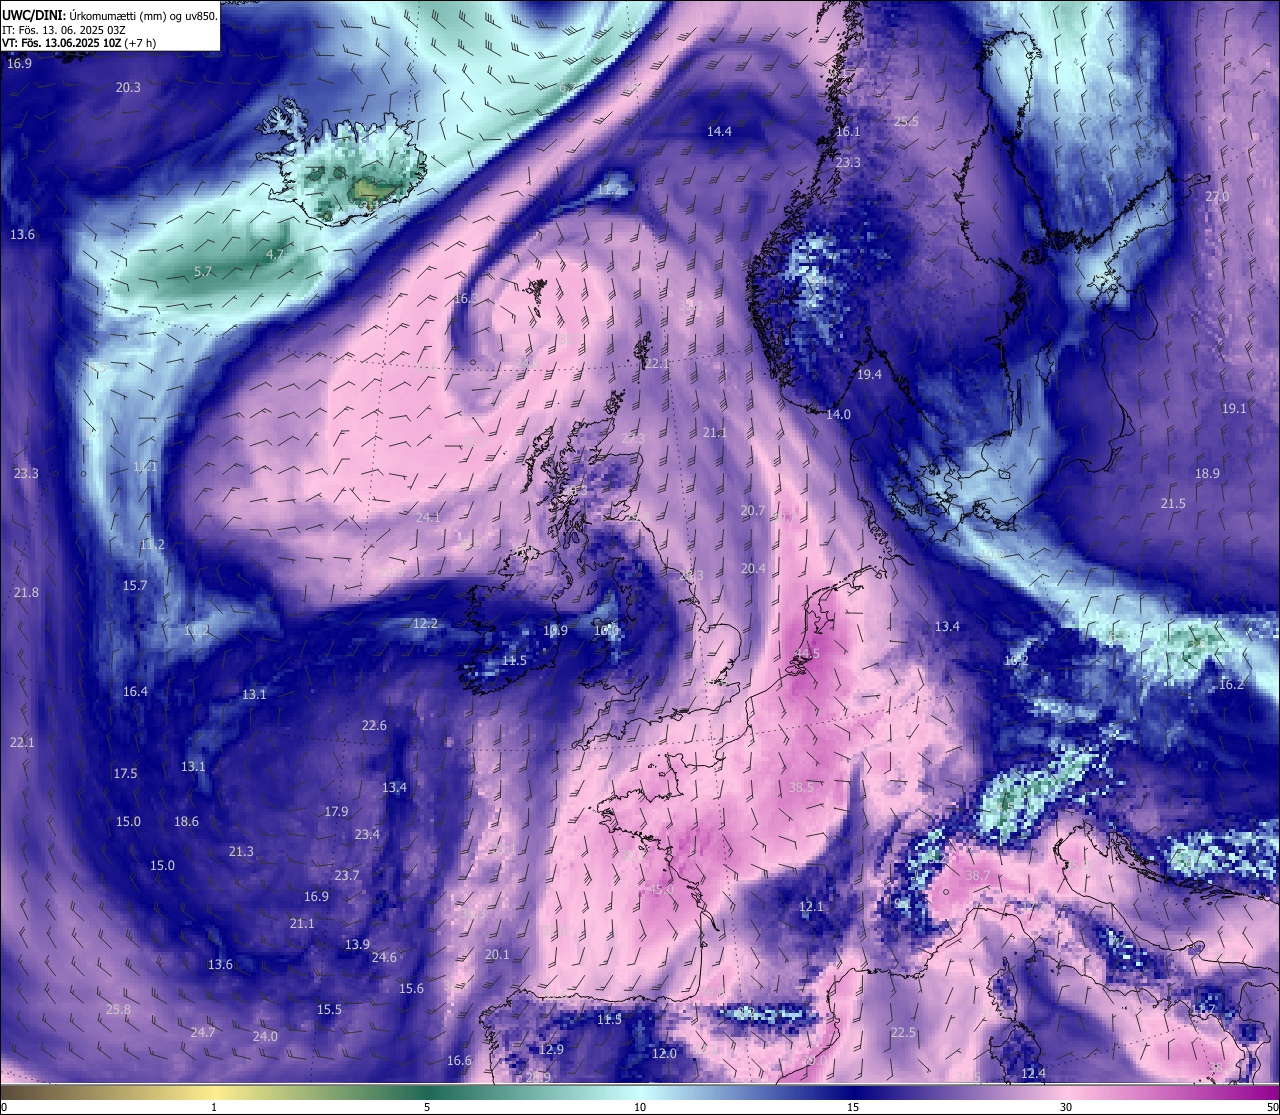The width and height of the screenshot is (1280, 1115).
Task: Click the 20.4 value in the North Sea
Action: pyautogui.click(x=752, y=568)
